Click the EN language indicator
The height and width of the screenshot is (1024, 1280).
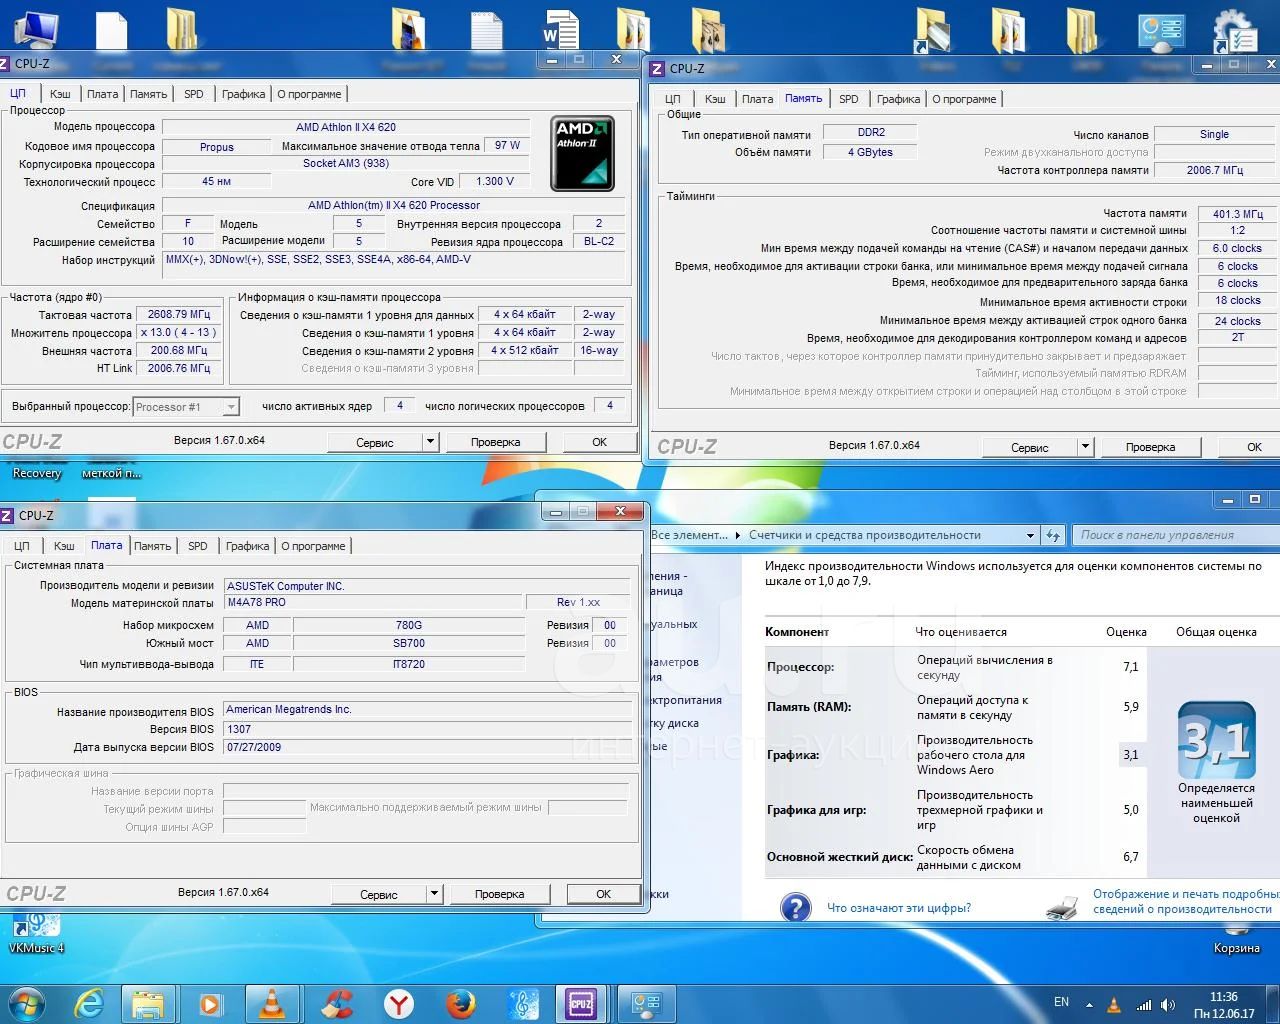(x=1061, y=1002)
